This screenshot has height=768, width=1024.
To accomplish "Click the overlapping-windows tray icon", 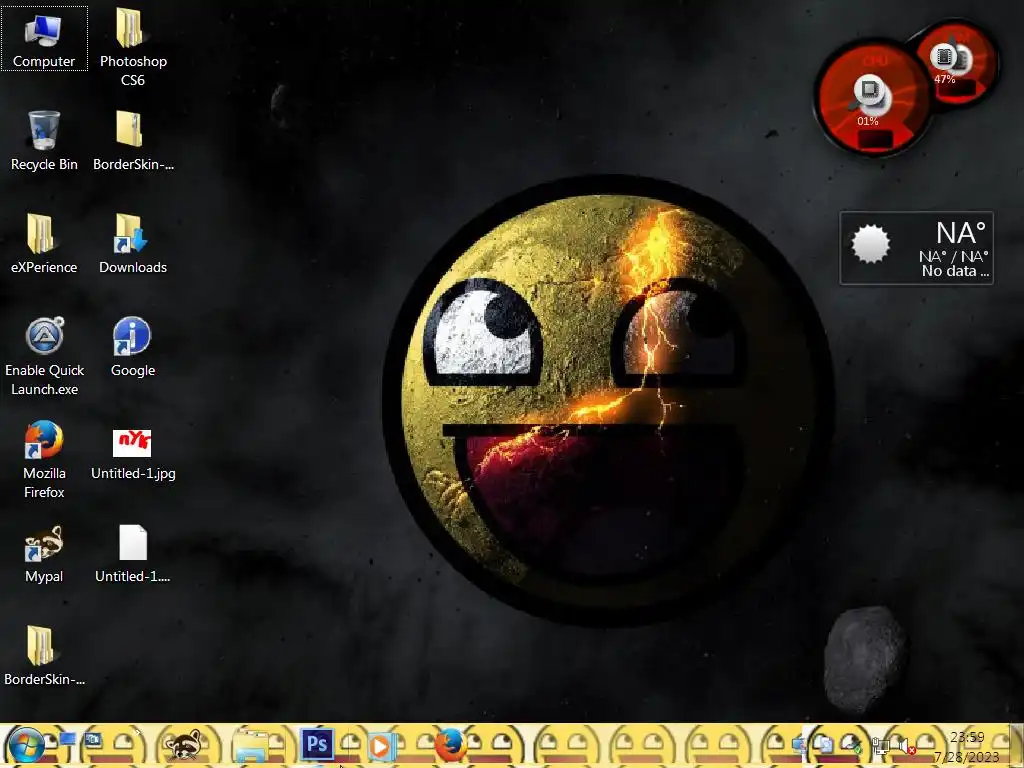I will [x=824, y=745].
